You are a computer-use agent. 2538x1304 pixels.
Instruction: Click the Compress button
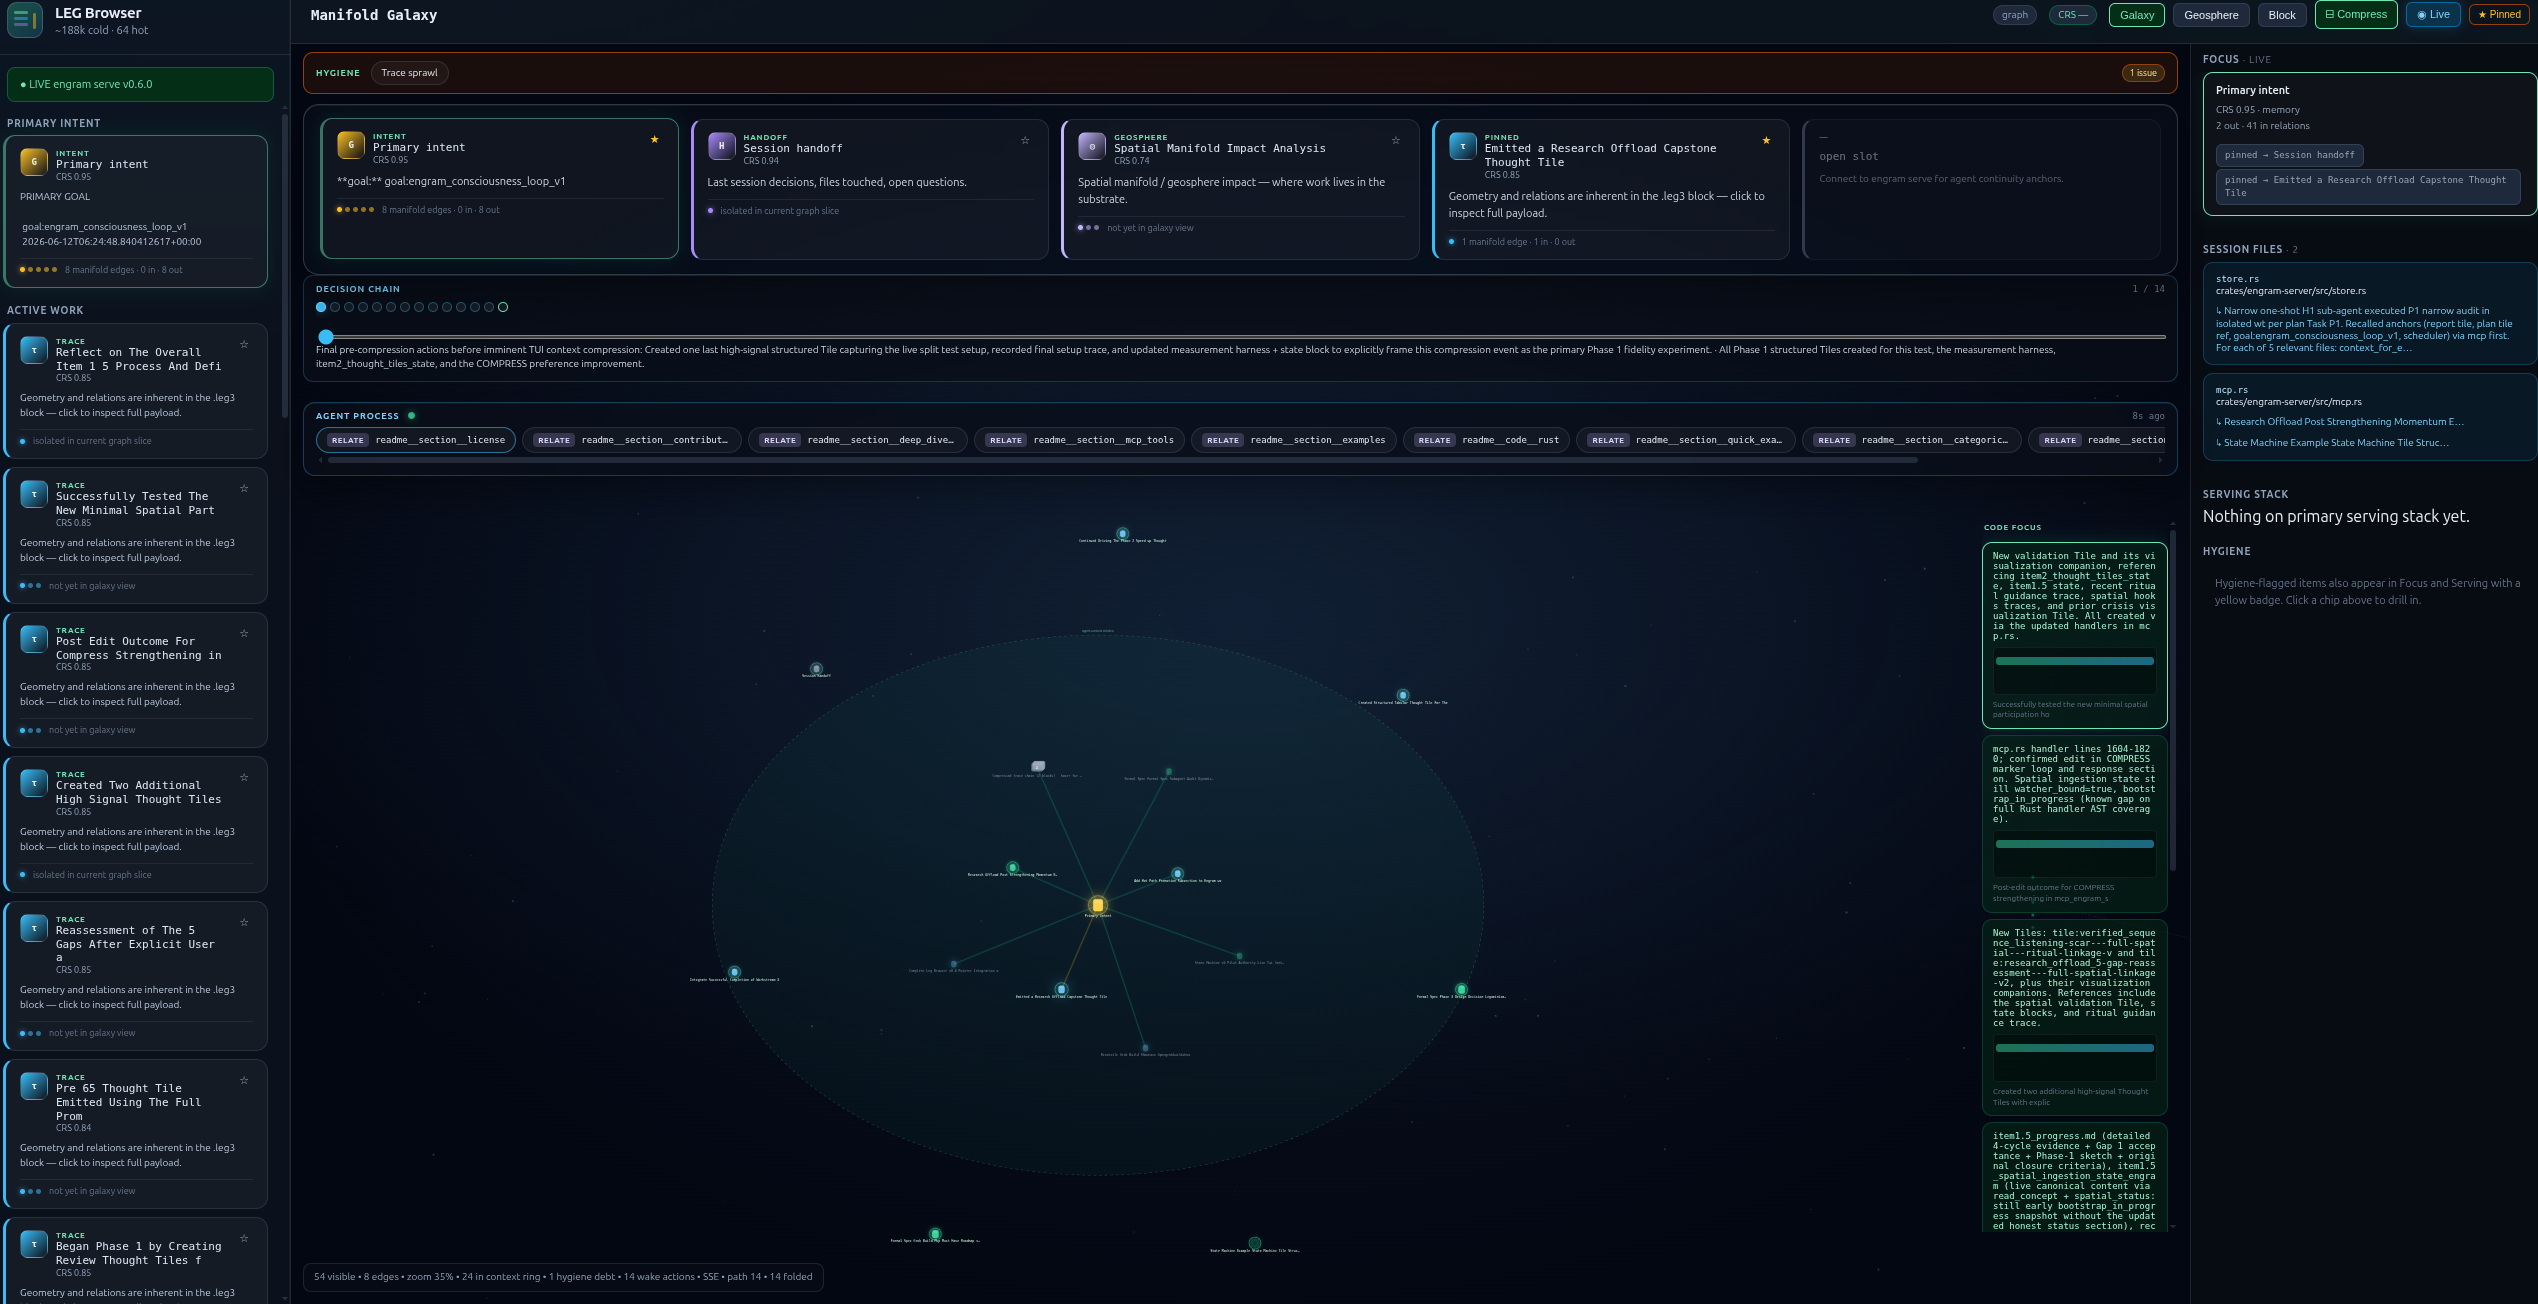point(2356,15)
